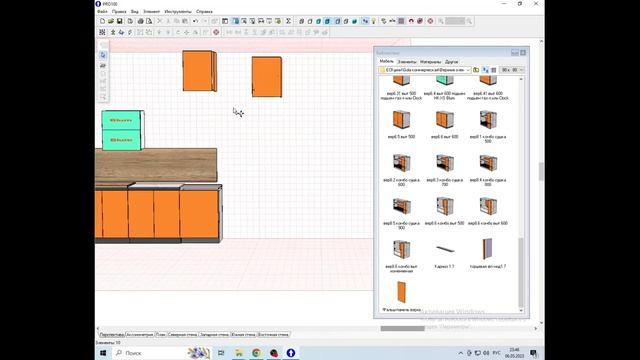
Task: Select the left orange wall cabinet in viewport
Action: 200,71
